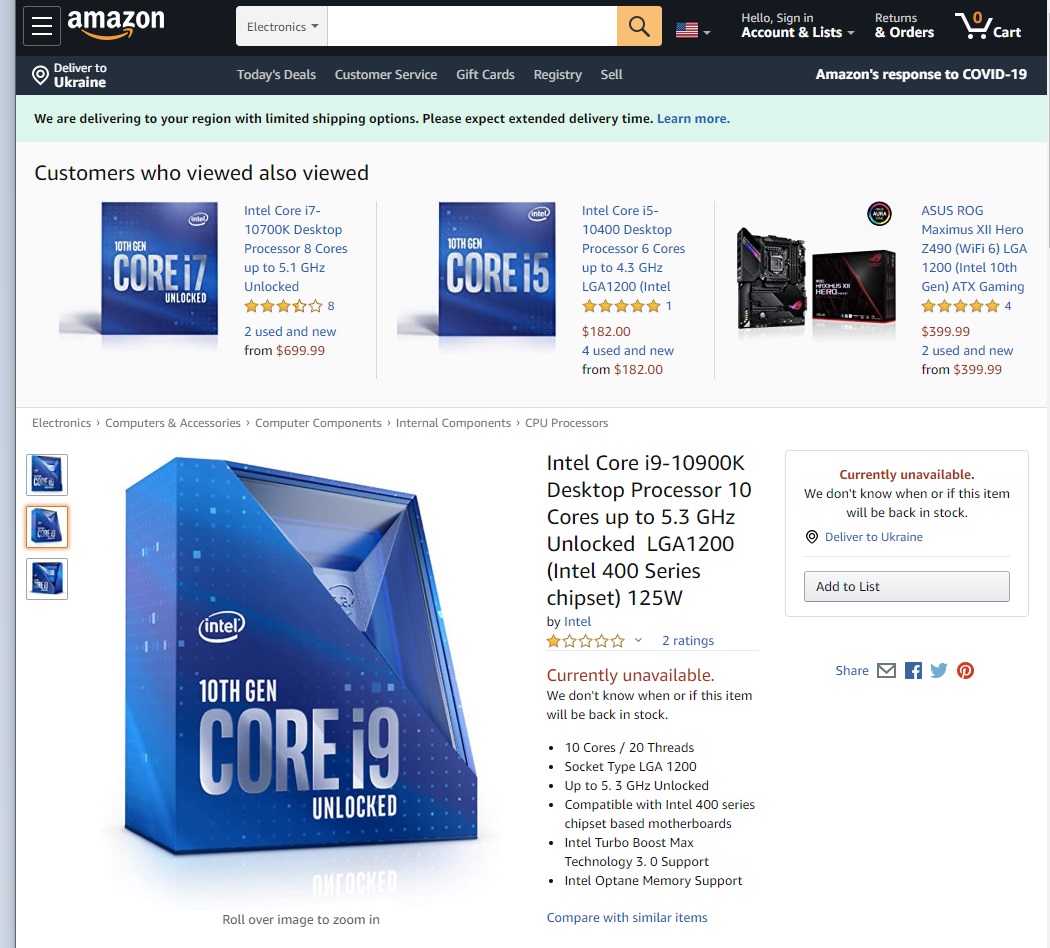The height and width of the screenshot is (948, 1050).
Task: Open Compare with similar items link
Action: click(x=626, y=917)
